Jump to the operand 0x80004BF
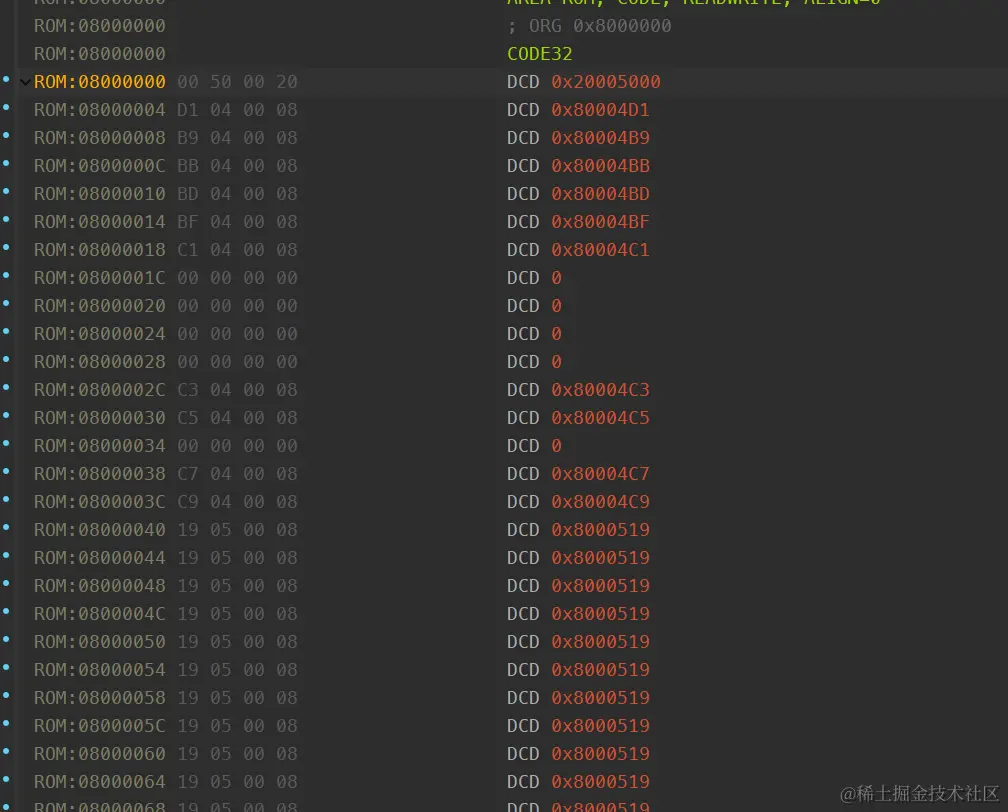 (x=600, y=222)
